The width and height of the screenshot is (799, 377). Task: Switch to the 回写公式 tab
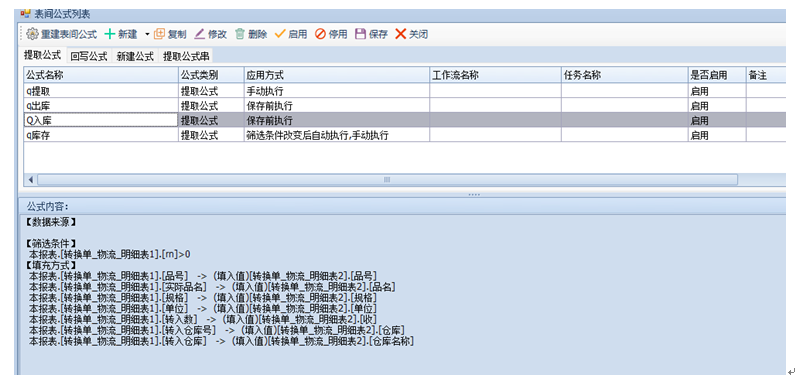[x=89, y=57]
